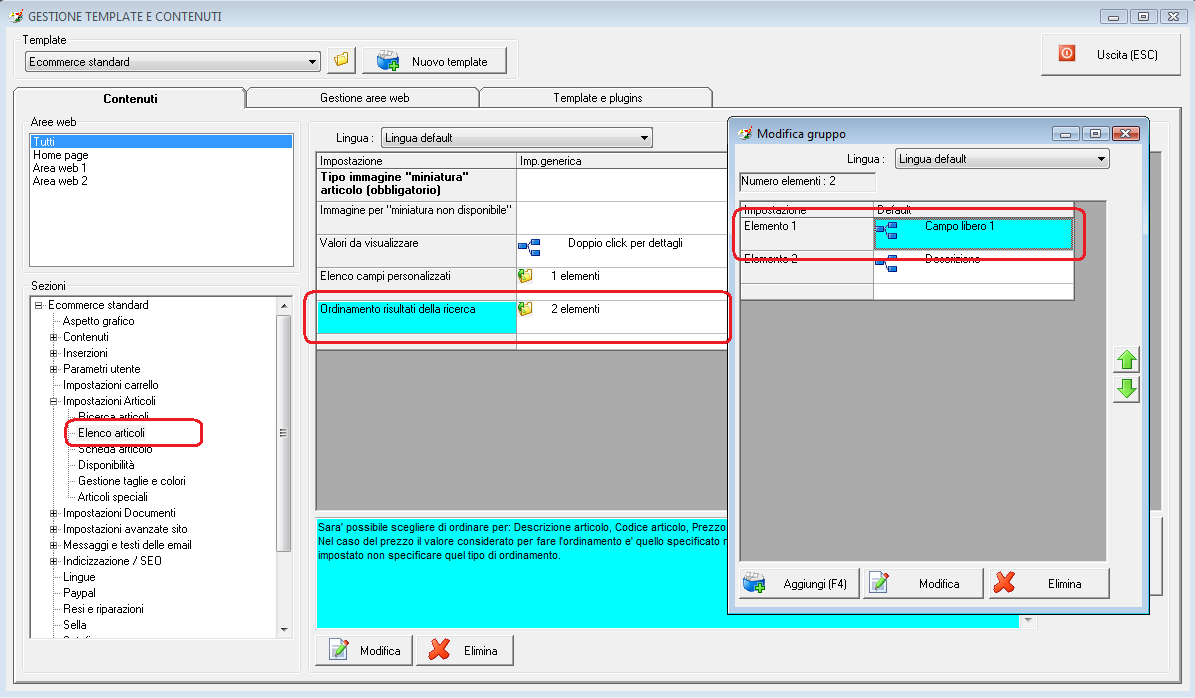Click Elimina button in Modifica gruppo
Screen dimensions: 1195x698
coord(1049,584)
